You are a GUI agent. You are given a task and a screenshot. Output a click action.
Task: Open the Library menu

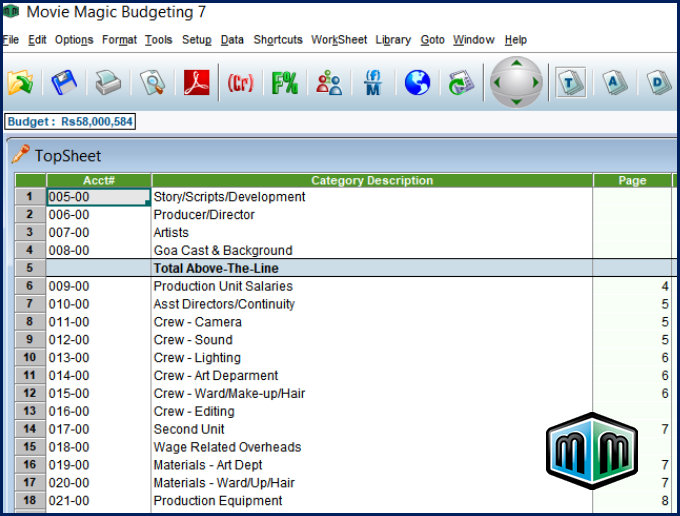pyautogui.click(x=393, y=40)
